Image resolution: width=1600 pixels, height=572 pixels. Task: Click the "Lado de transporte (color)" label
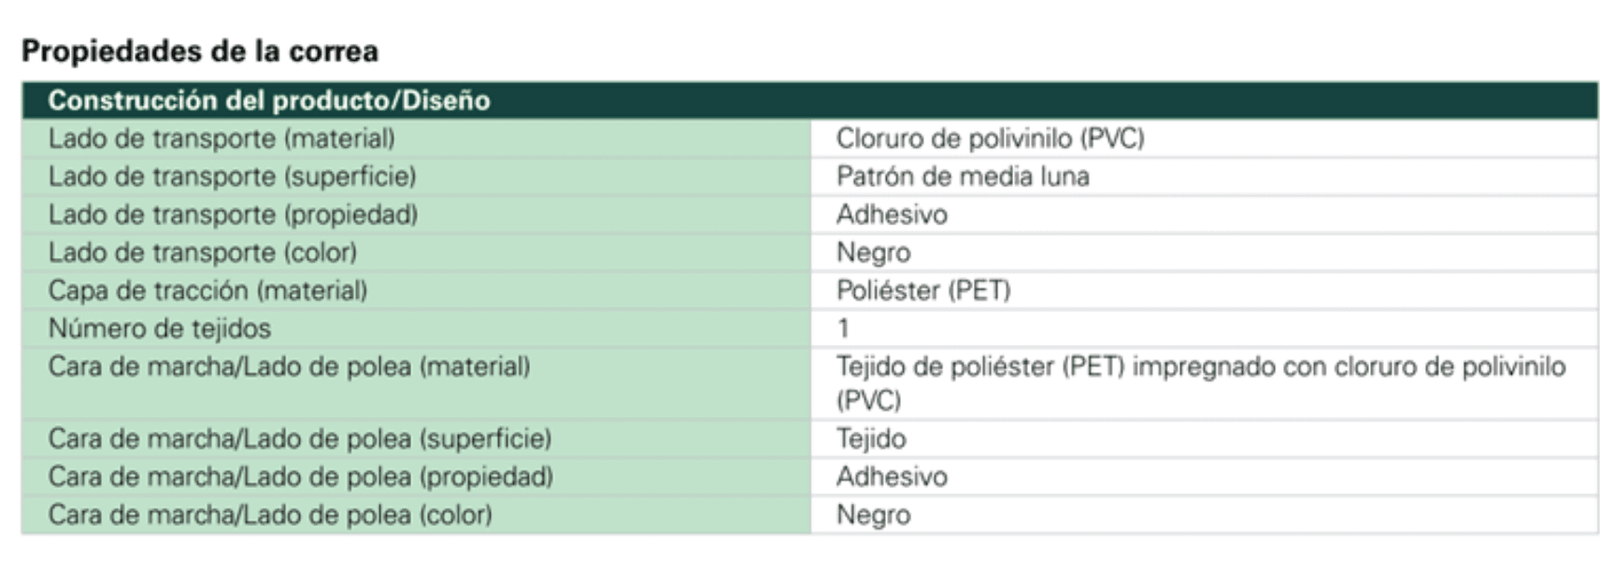pos(202,252)
